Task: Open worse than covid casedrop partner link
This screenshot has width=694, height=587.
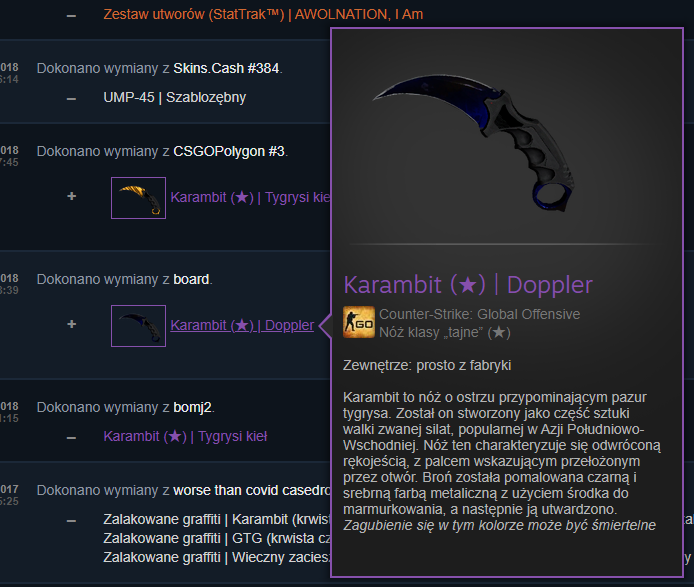Action: tap(252, 490)
